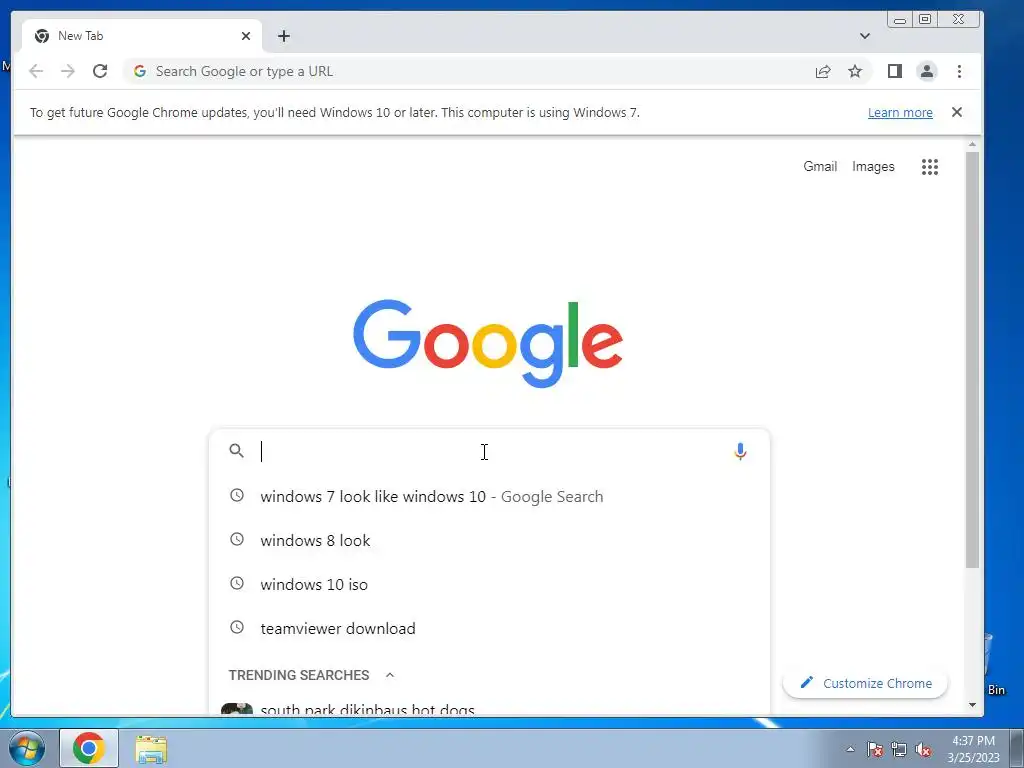Open a new tab with plus button
Screen dimensions: 1024x768
(x=283, y=36)
